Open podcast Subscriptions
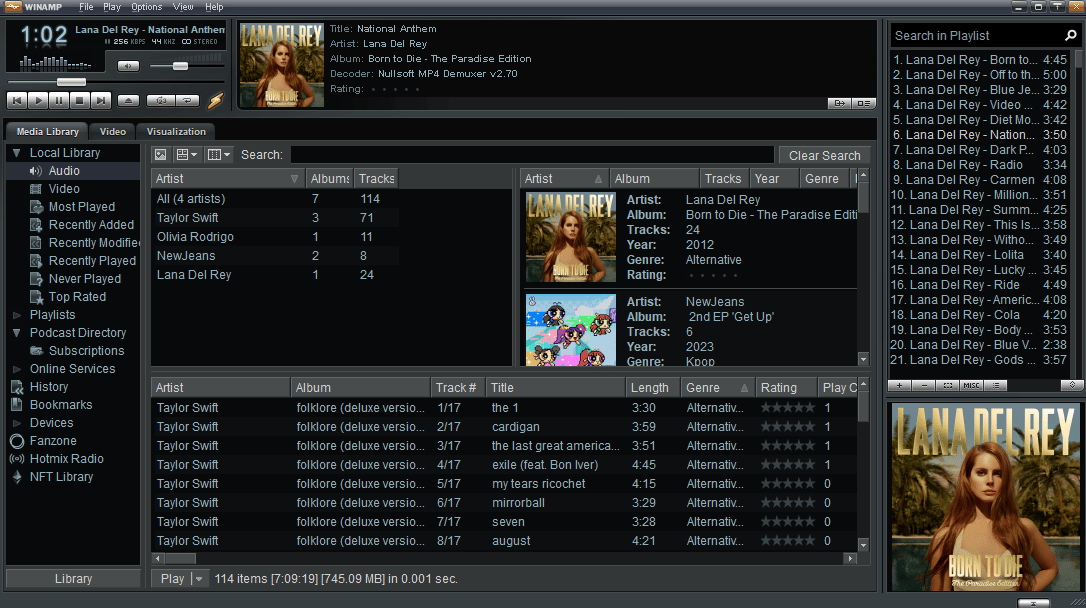 [x=86, y=350]
